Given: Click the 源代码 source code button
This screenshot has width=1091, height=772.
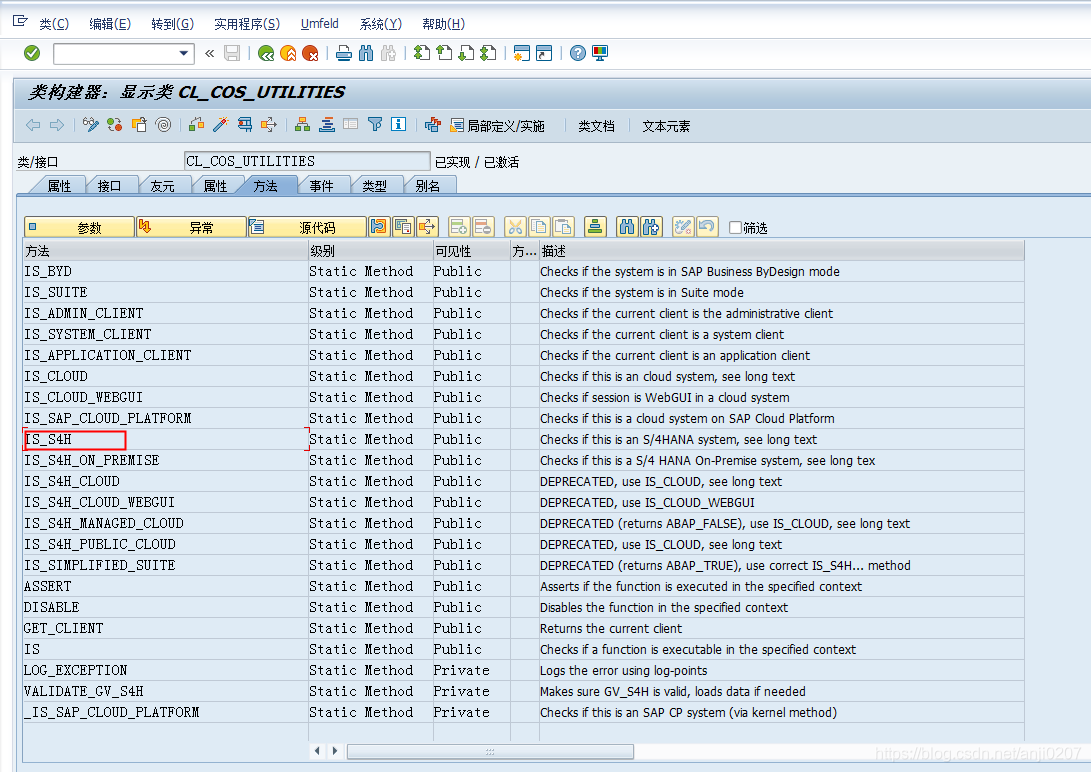Looking at the screenshot, I should (308, 227).
